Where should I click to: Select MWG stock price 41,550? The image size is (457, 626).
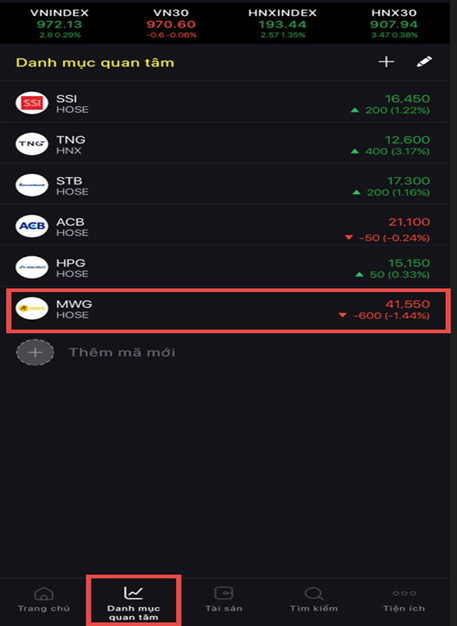click(x=408, y=304)
